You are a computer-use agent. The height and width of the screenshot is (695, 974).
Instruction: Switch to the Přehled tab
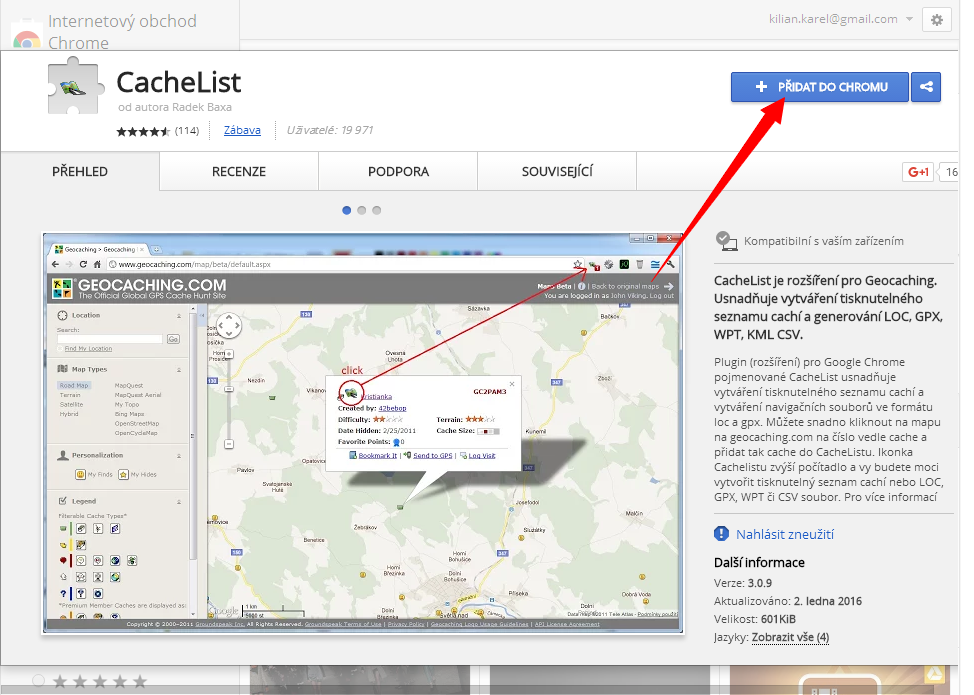point(80,171)
